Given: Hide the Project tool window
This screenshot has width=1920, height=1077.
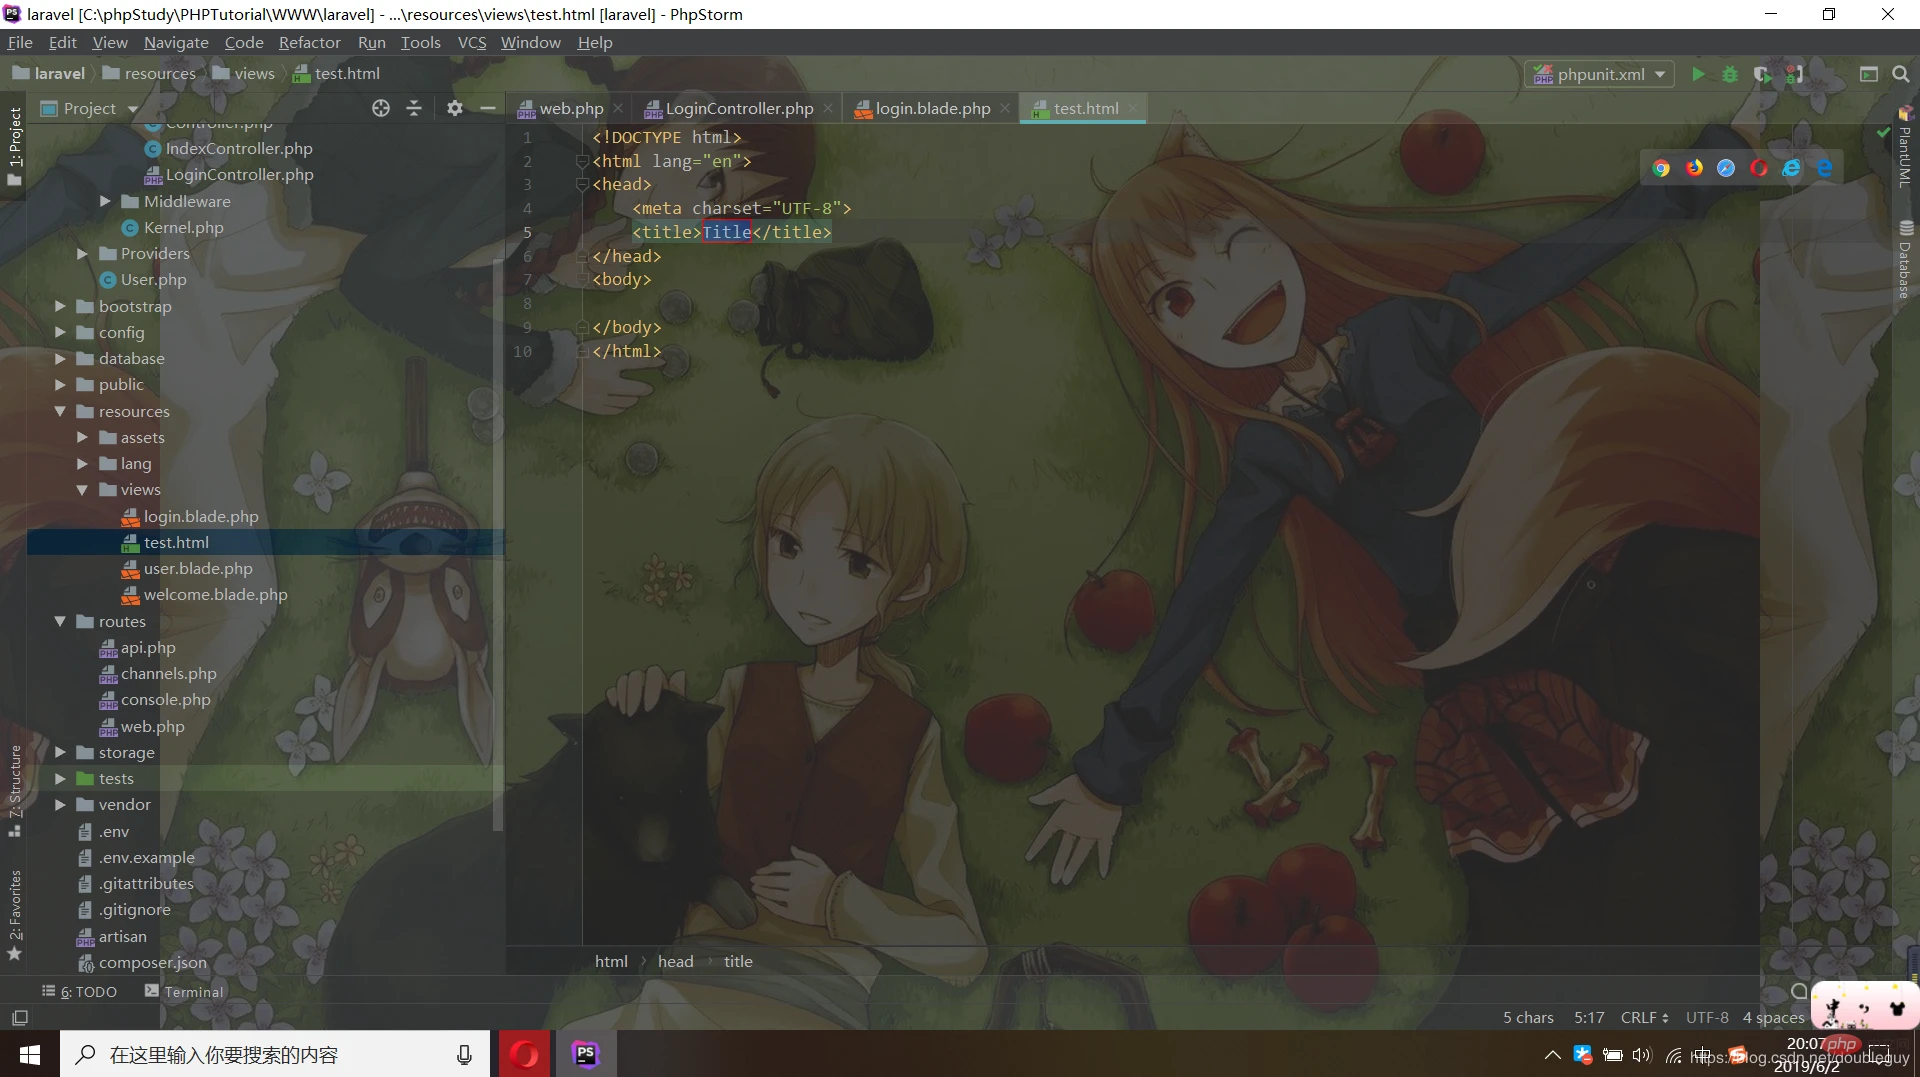Looking at the screenshot, I should pos(487,108).
